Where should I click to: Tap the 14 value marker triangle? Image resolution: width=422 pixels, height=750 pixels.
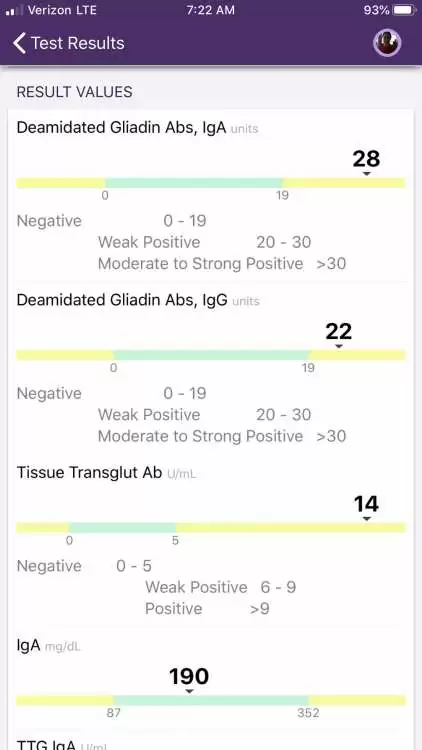[366, 518]
